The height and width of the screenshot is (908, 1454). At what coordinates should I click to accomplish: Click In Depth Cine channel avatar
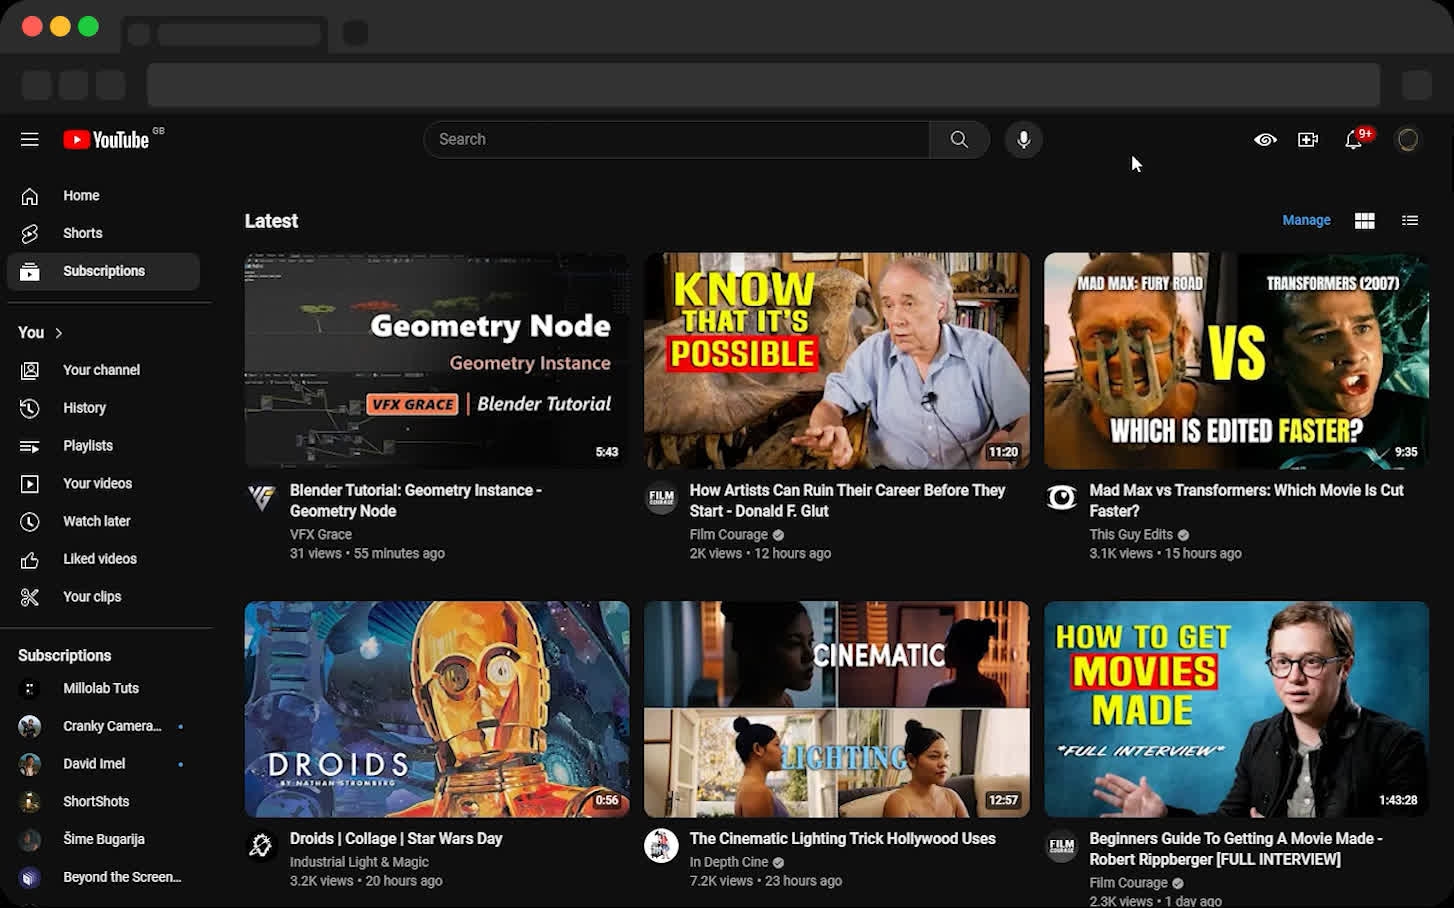(x=661, y=846)
